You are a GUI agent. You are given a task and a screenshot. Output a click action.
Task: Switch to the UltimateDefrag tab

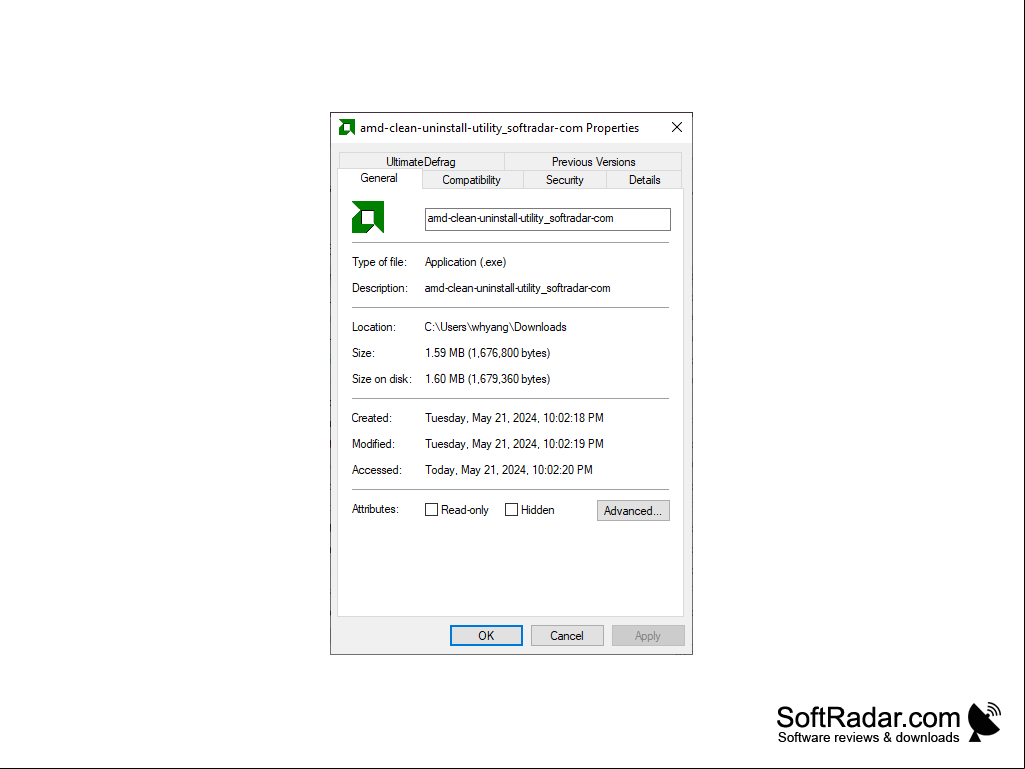coord(421,162)
